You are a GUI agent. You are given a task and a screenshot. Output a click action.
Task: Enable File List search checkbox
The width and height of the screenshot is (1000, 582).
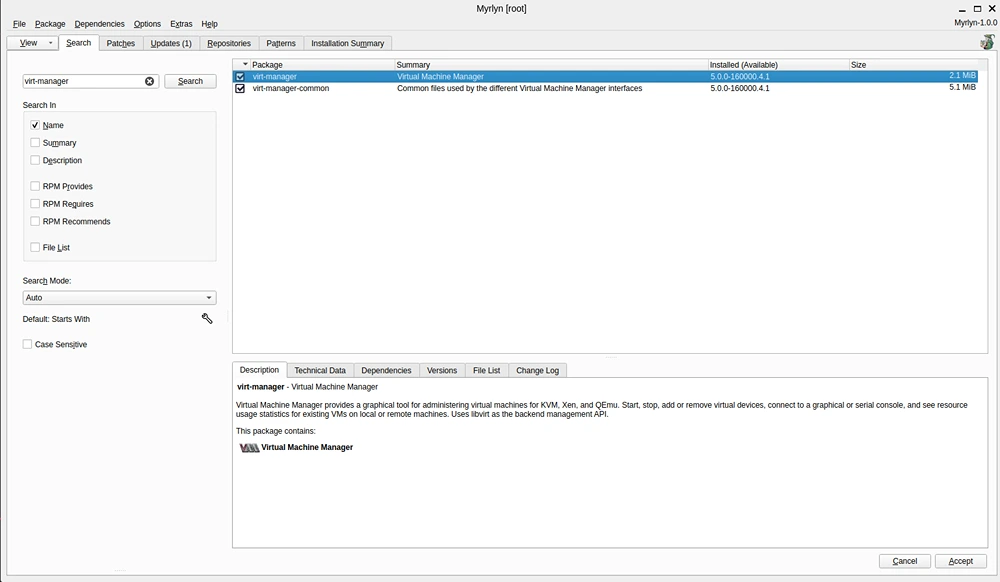point(35,247)
